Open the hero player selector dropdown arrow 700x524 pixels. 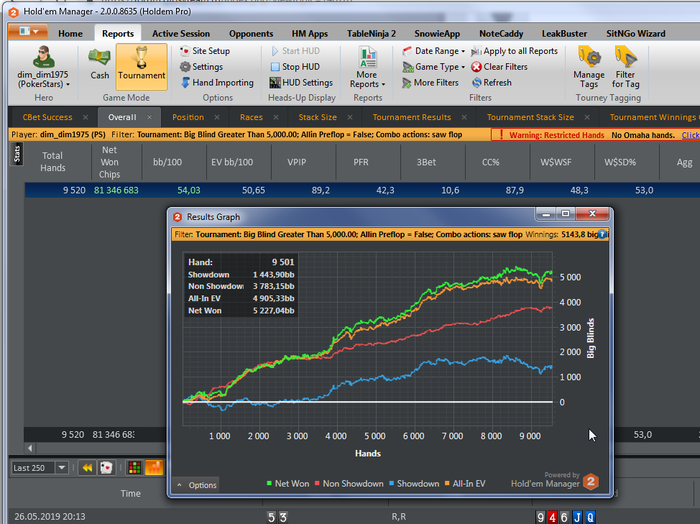68,84
